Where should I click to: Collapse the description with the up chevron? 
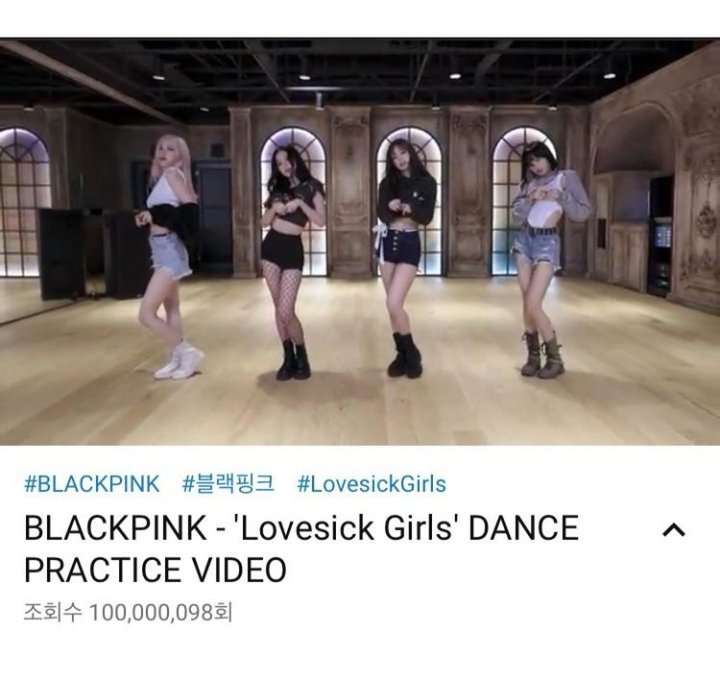[x=674, y=530]
